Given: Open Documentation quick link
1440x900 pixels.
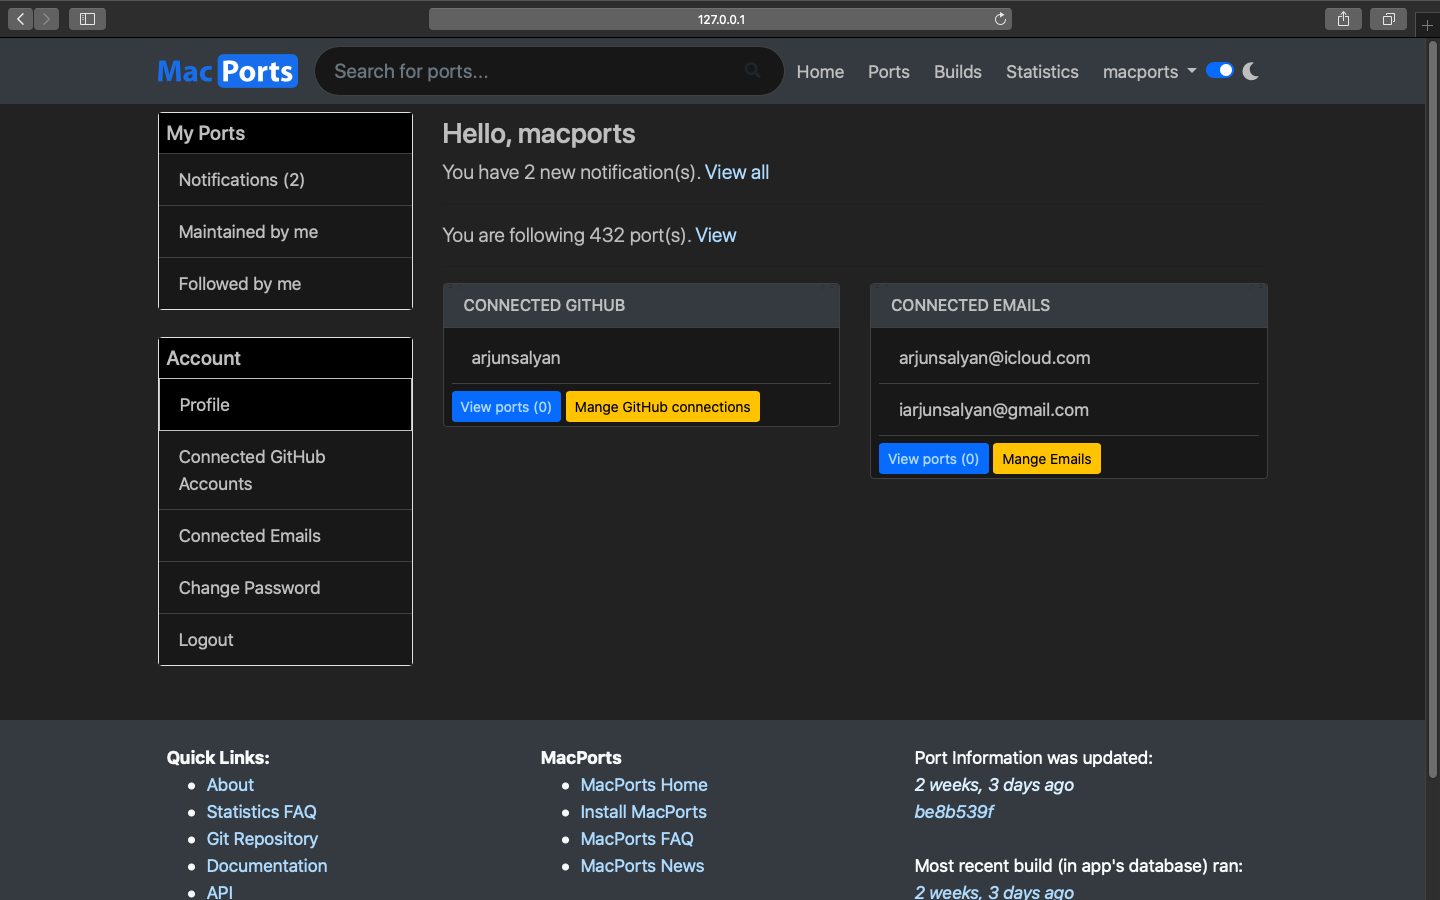Looking at the screenshot, I should point(267,866).
